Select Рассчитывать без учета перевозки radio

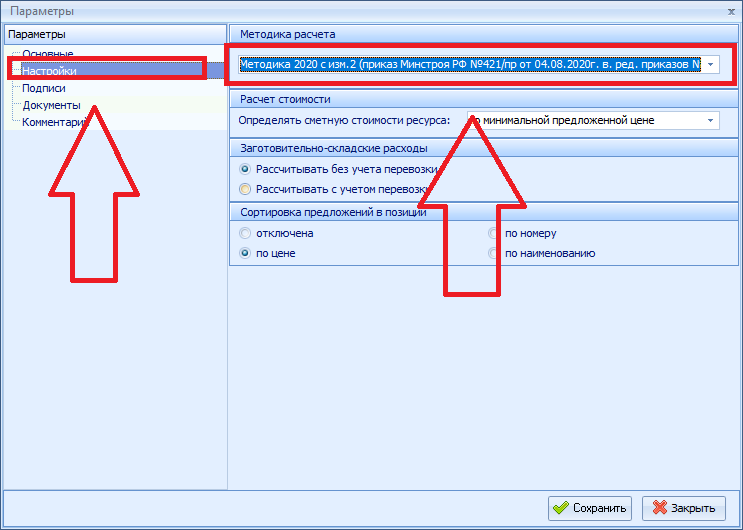pos(246,169)
